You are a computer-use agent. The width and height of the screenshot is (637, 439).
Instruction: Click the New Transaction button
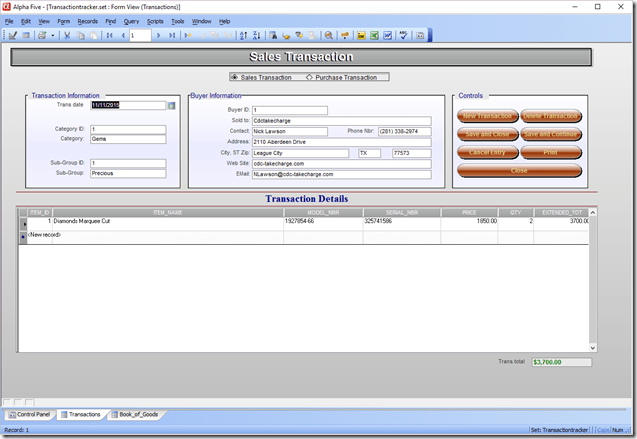[489, 116]
